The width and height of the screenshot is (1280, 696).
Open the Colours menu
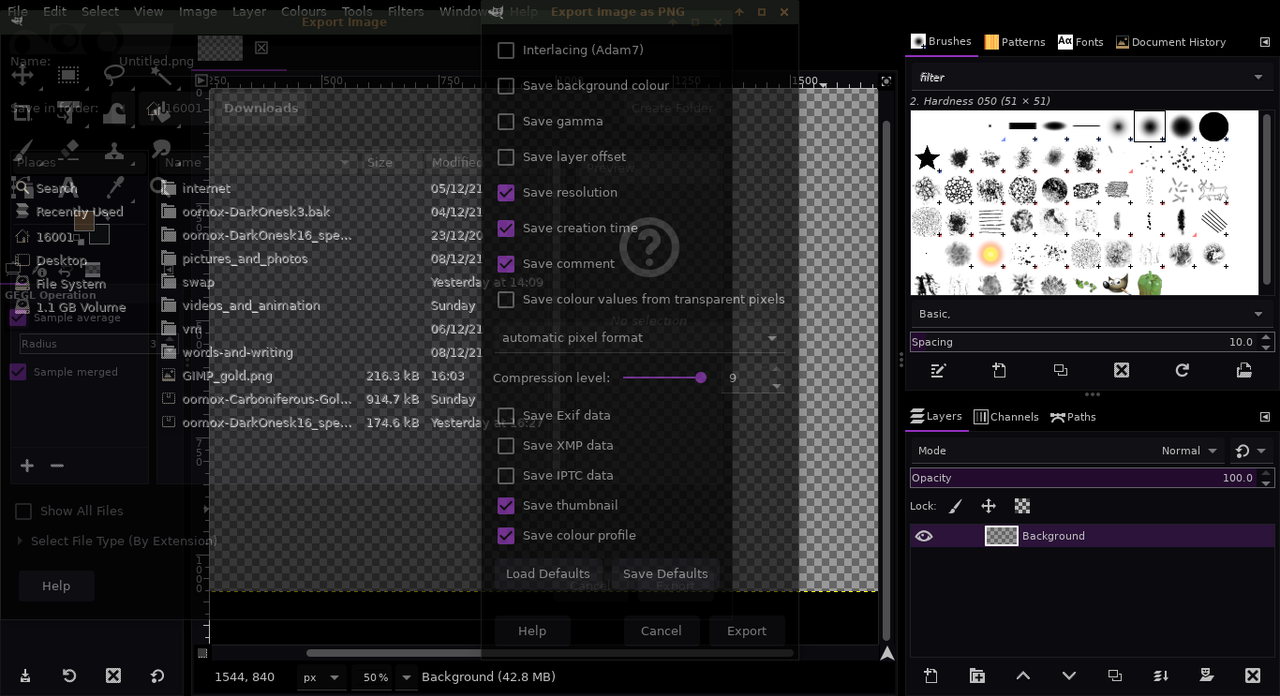tap(303, 12)
